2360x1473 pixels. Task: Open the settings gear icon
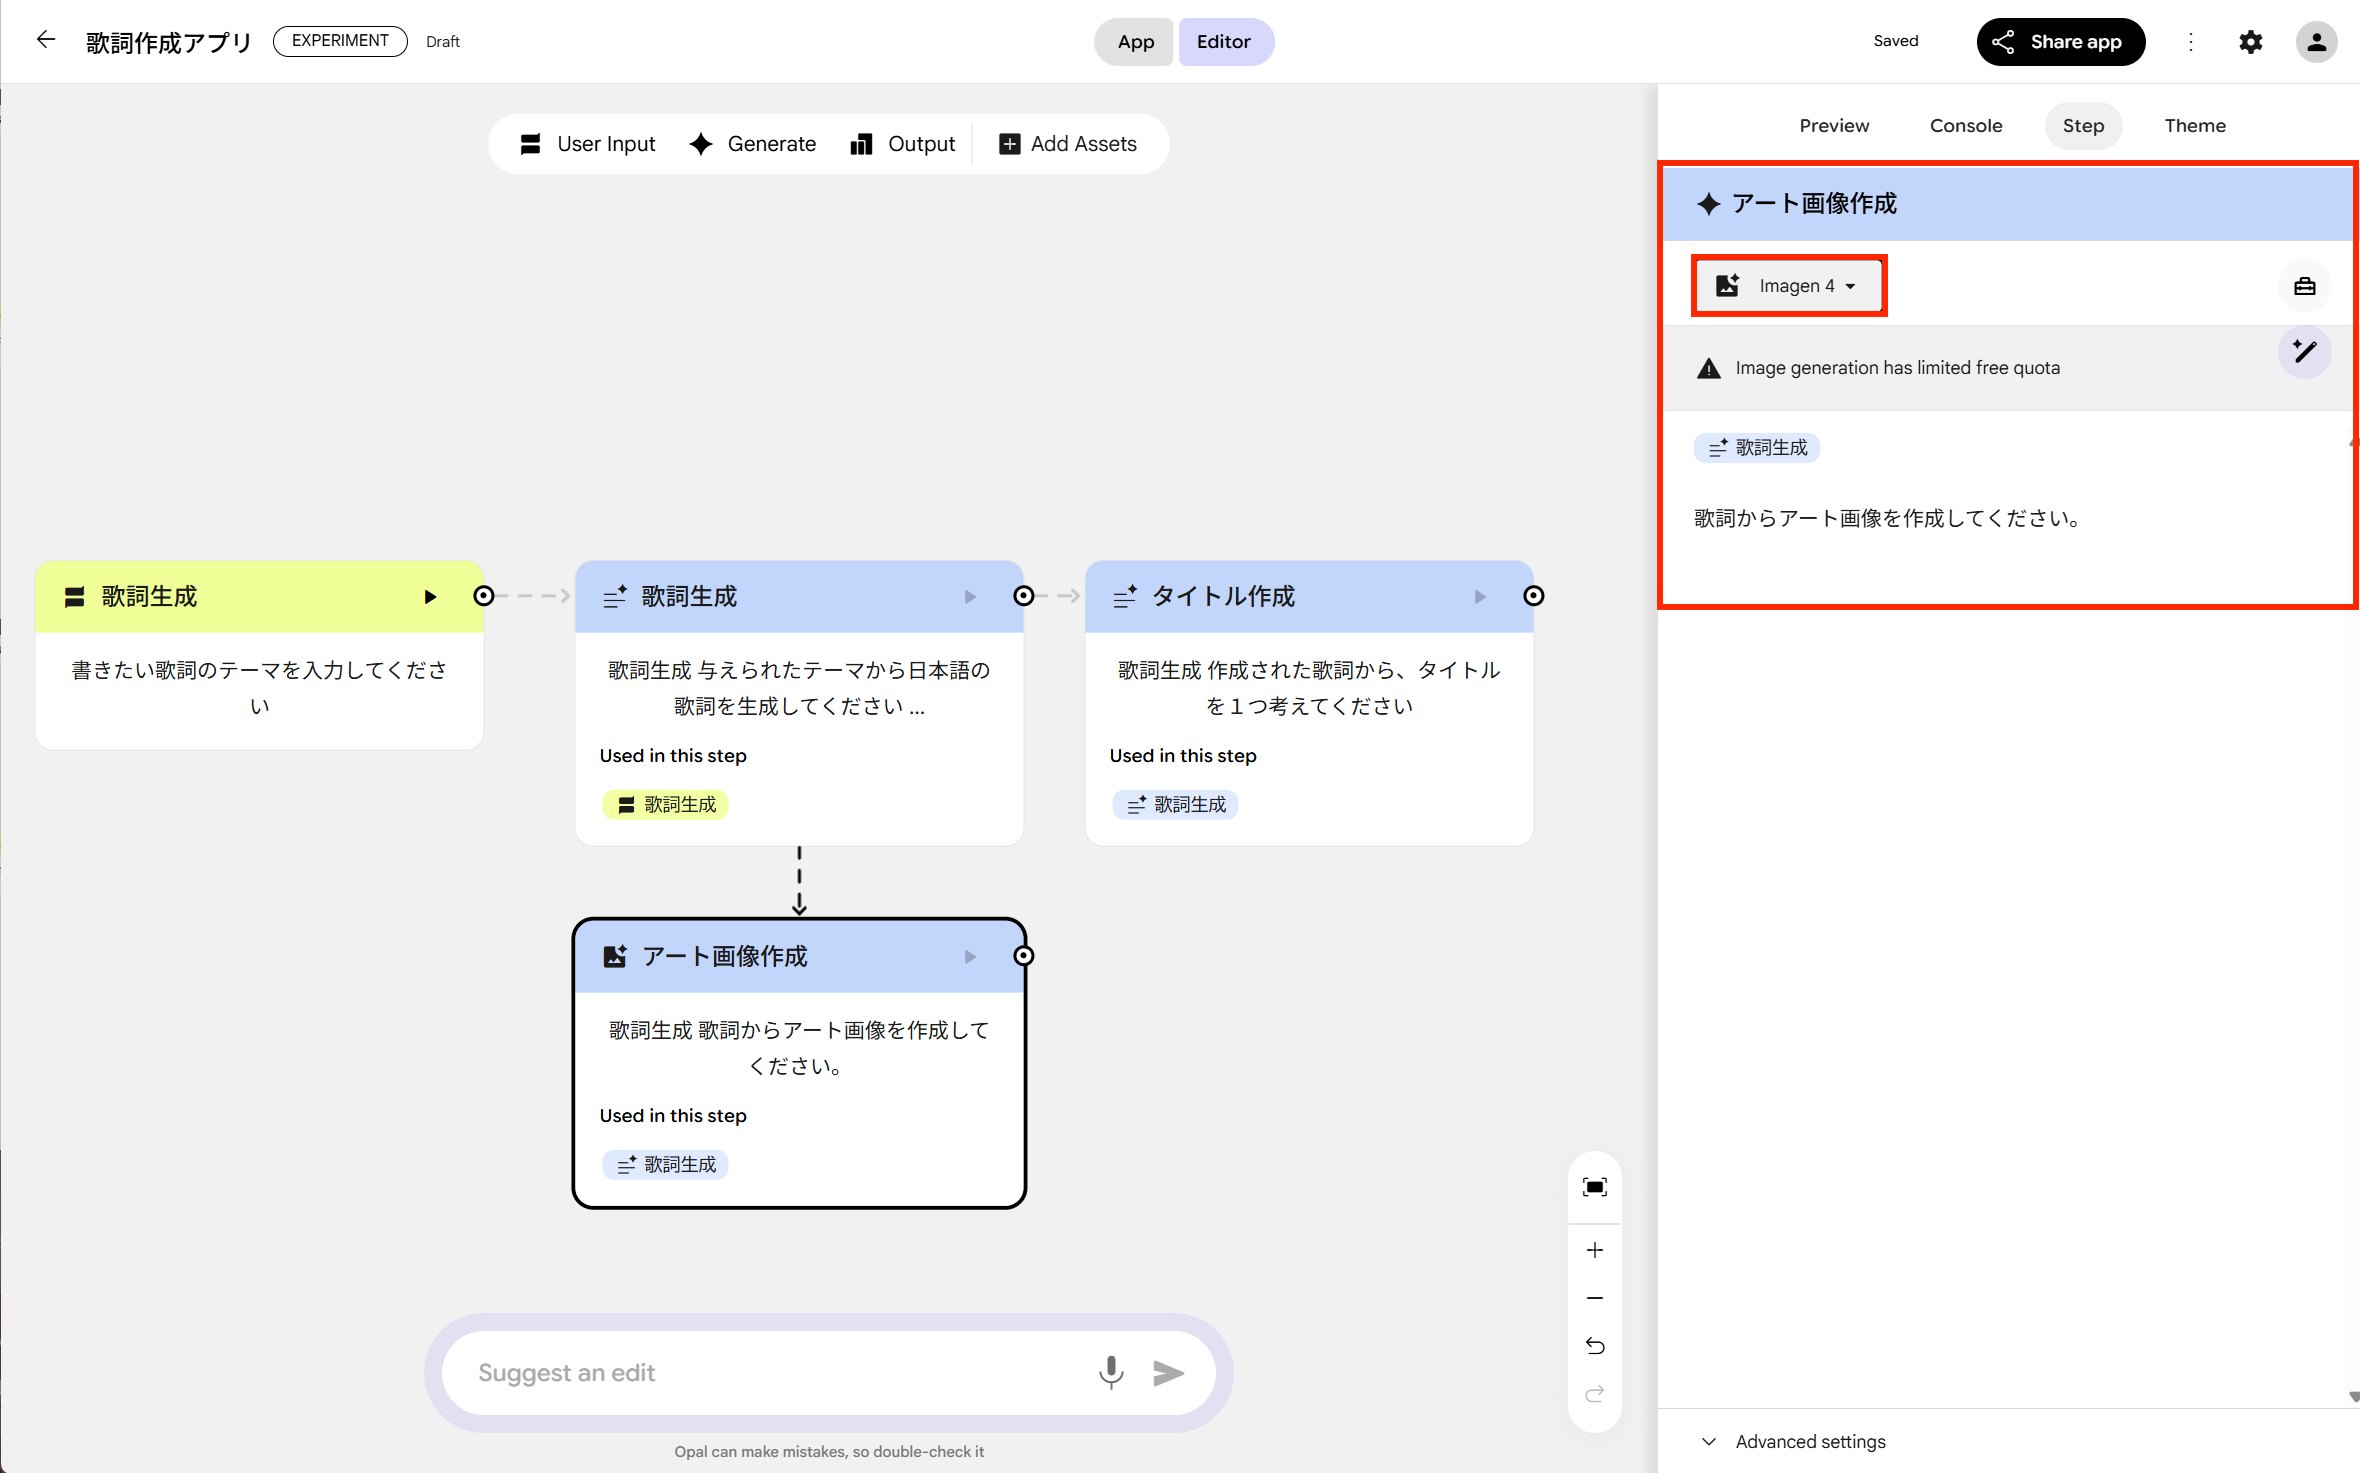click(2250, 42)
